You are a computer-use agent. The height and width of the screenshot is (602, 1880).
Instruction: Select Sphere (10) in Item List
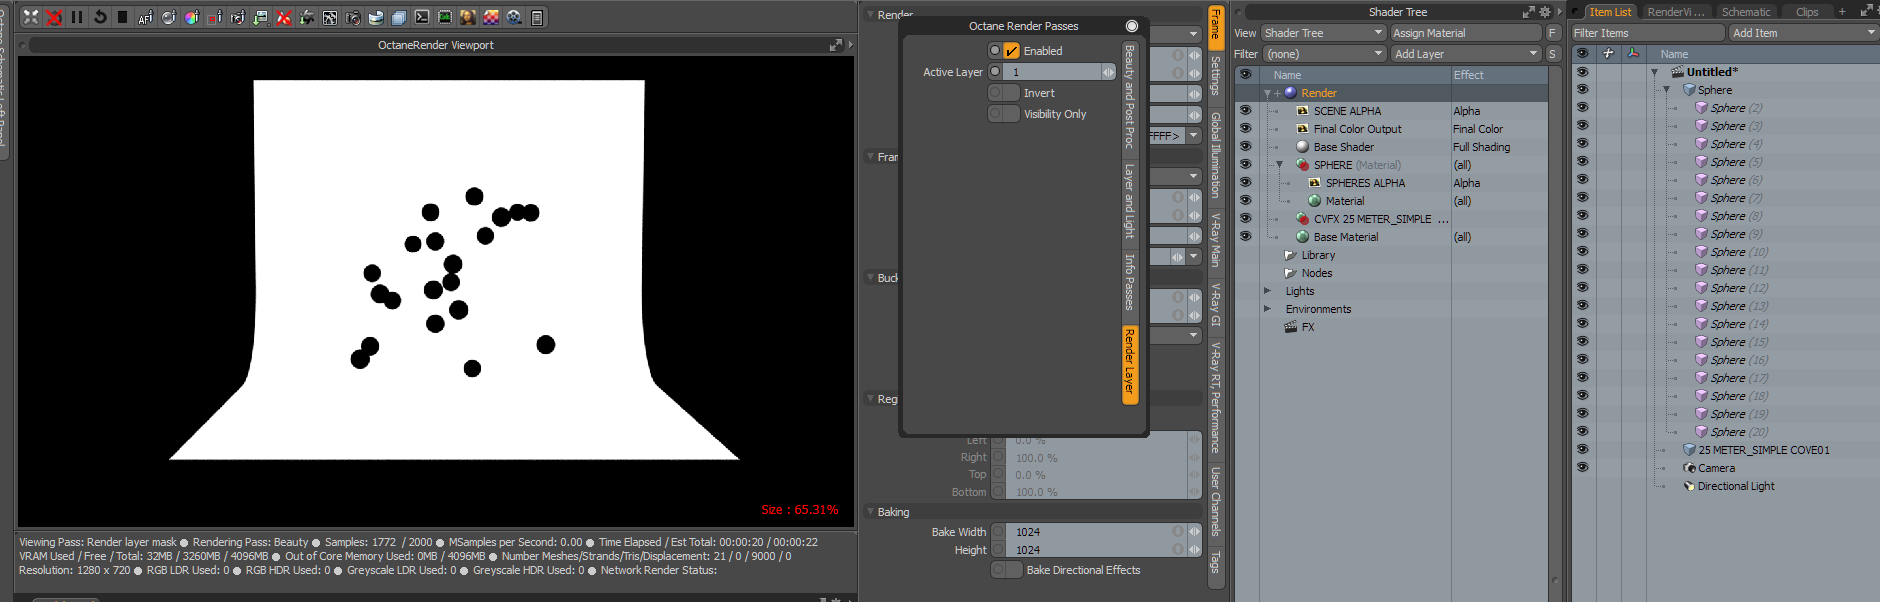pos(1739,252)
